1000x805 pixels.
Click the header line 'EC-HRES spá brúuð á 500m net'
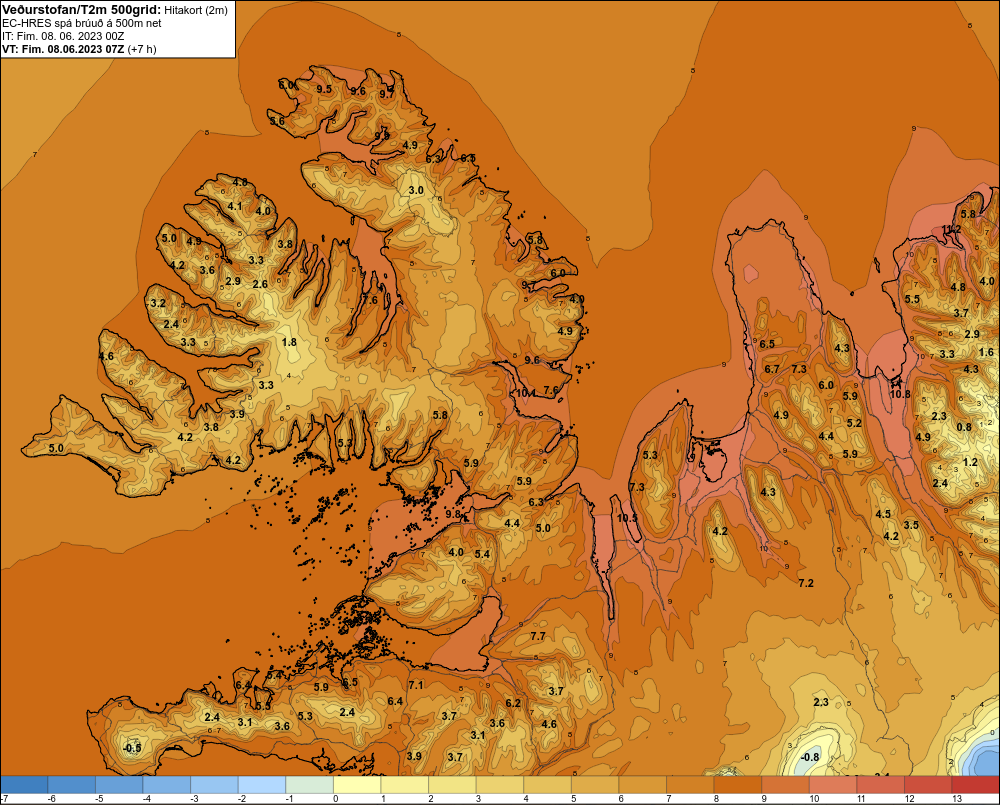pos(82,23)
